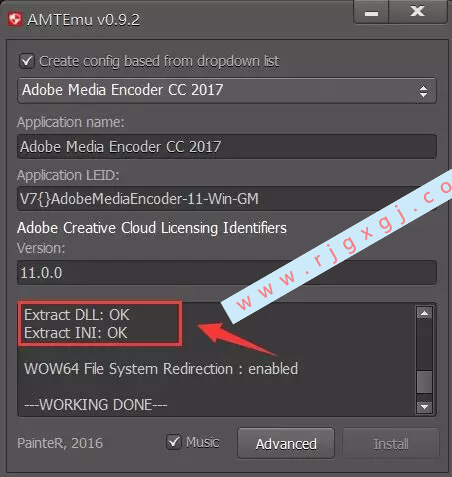Viewport: 452px width, 477px height.
Task: Click the log scrollbar down arrow
Action: (424, 406)
